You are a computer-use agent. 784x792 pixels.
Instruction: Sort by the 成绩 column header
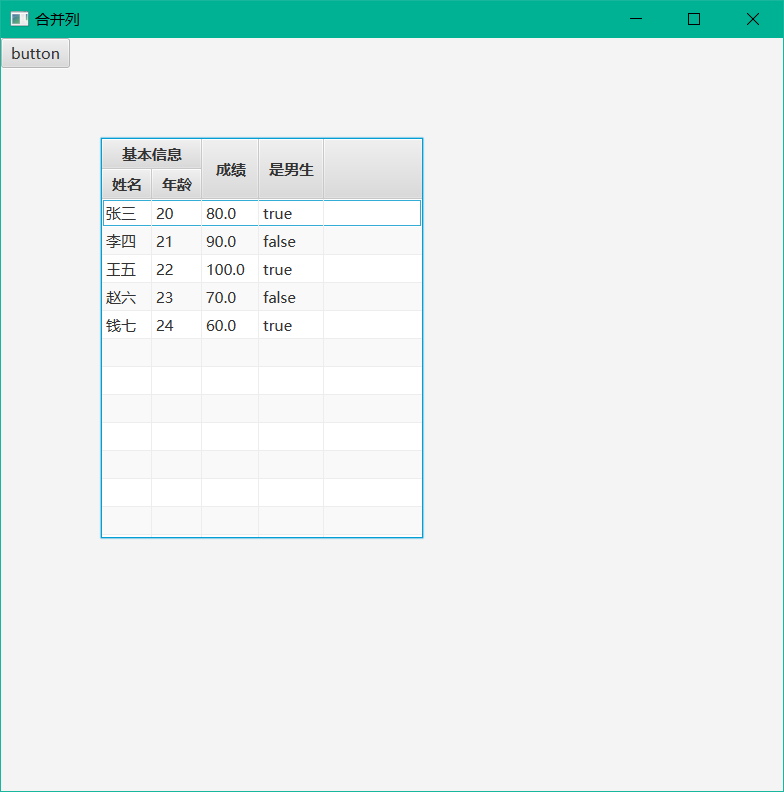tap(230, 169)
